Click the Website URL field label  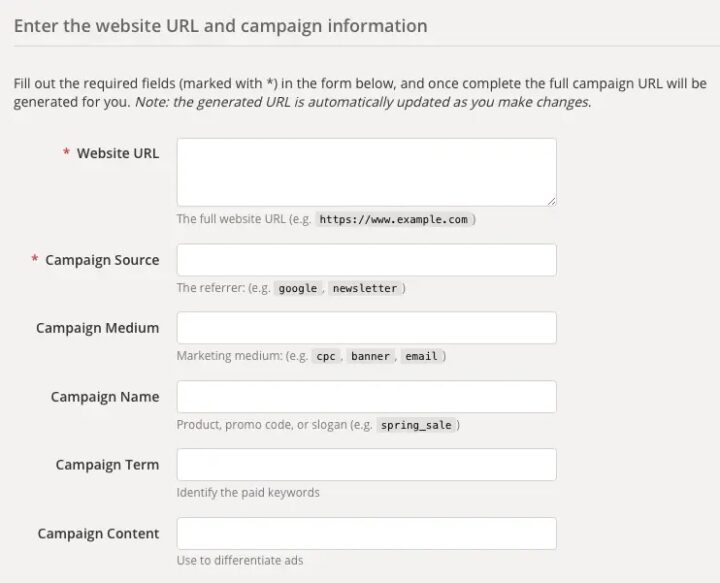pyautogui.click(x=117, y=153)
